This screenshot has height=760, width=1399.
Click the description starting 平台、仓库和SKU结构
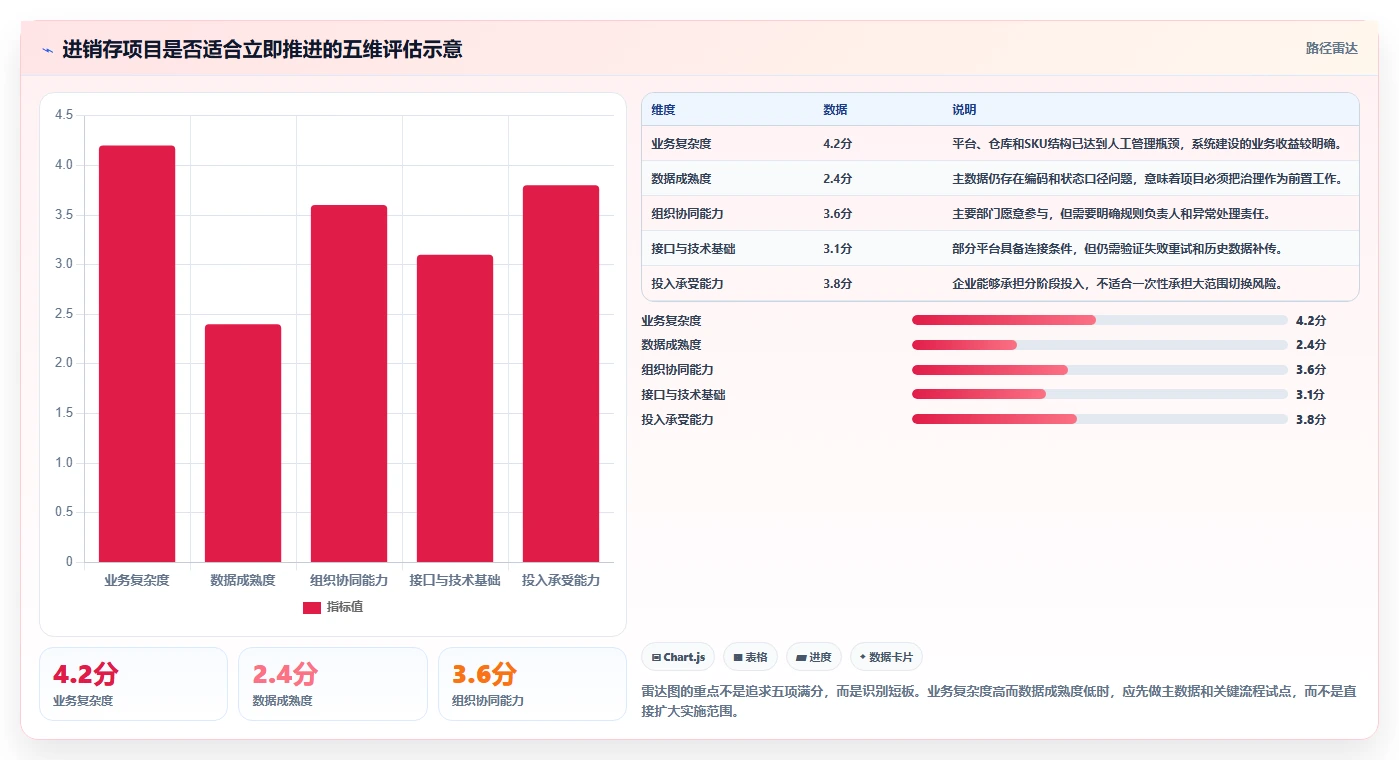click(1146, 144)
